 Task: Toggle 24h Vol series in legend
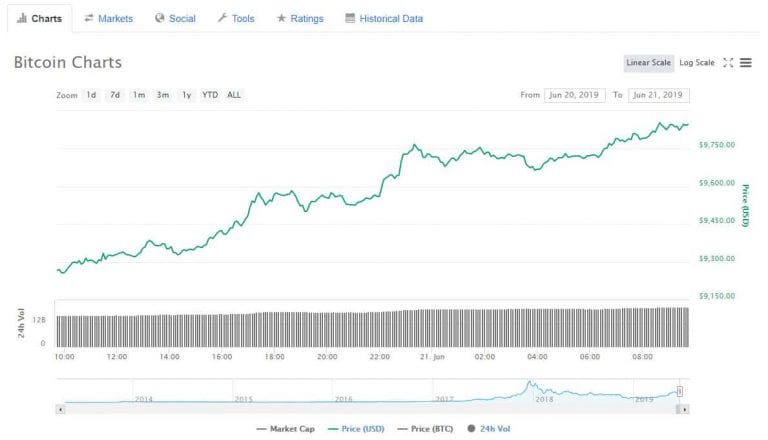[489, 429]
